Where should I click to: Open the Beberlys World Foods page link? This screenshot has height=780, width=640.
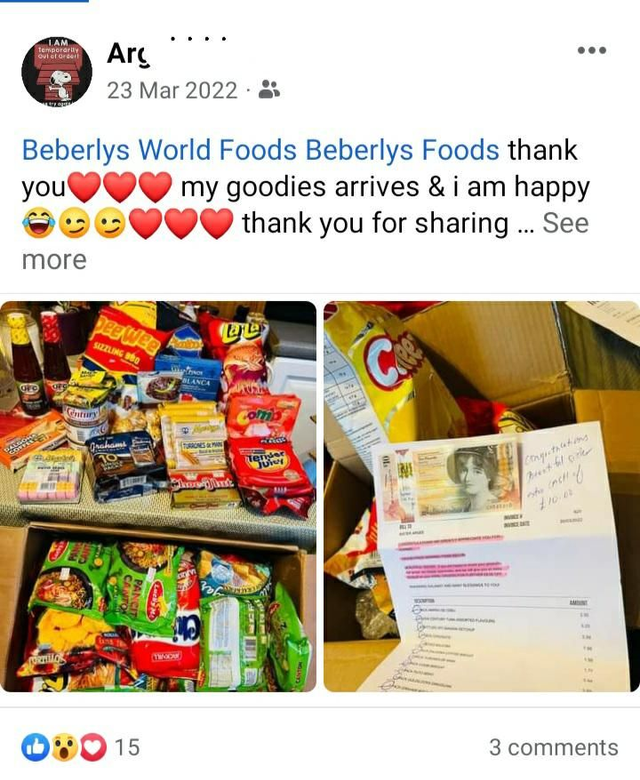160,150
